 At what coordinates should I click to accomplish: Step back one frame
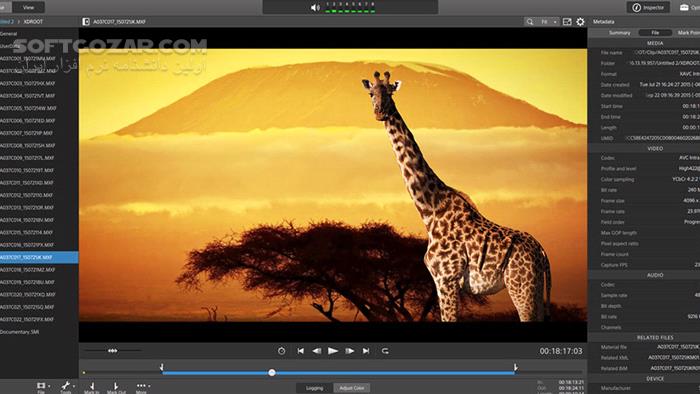317,351
